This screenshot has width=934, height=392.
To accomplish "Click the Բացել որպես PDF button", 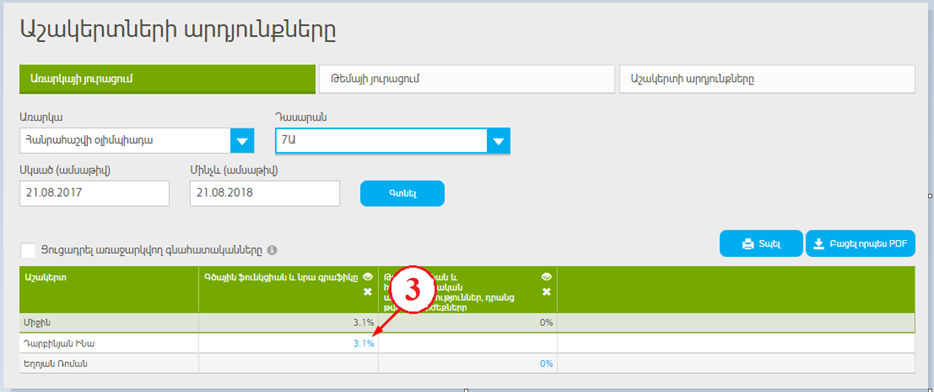I will click(x=860, y=244).
